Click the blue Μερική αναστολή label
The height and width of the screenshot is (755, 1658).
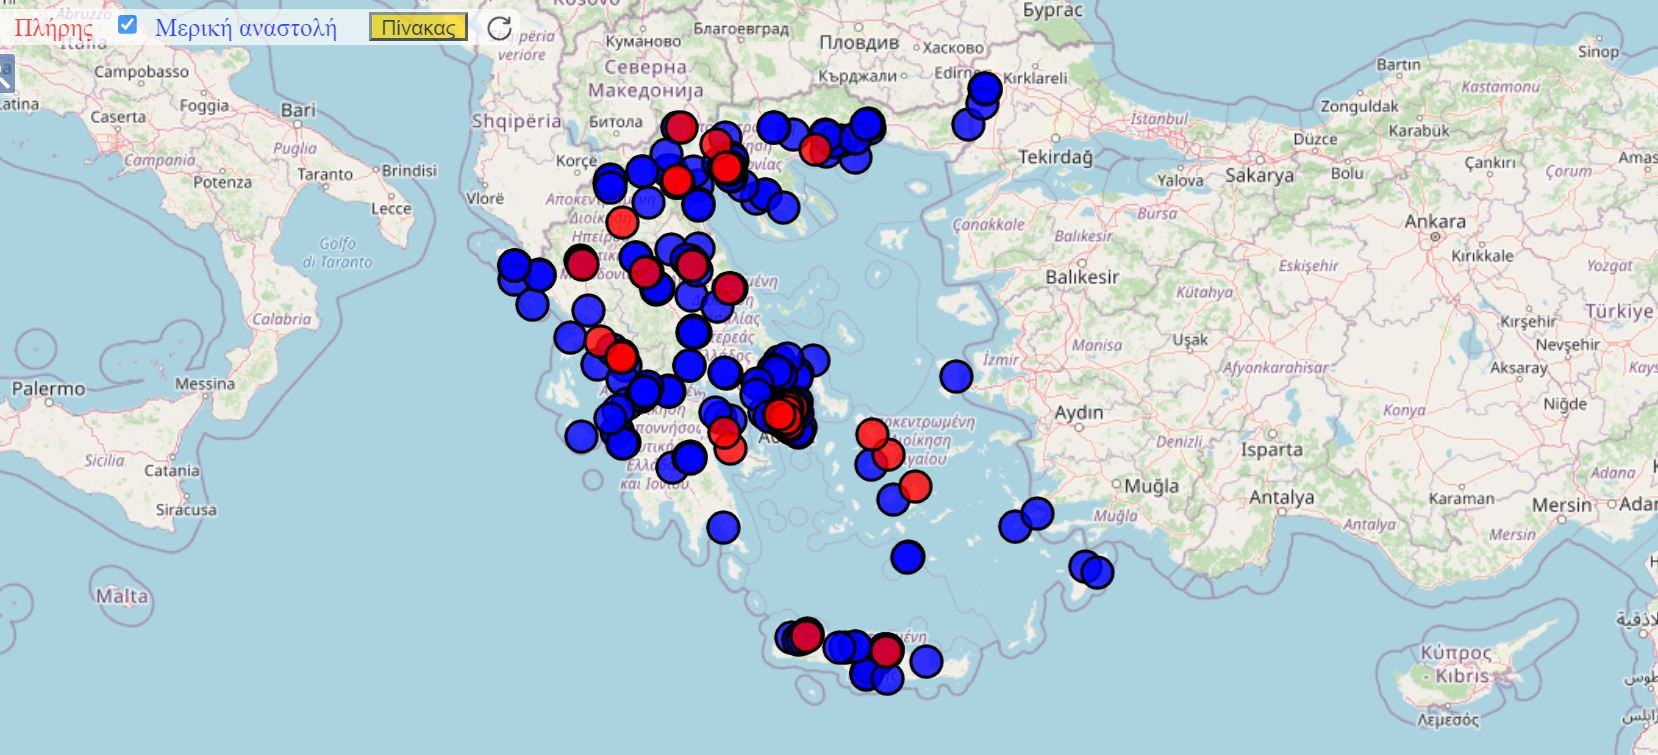click(246, 27)
